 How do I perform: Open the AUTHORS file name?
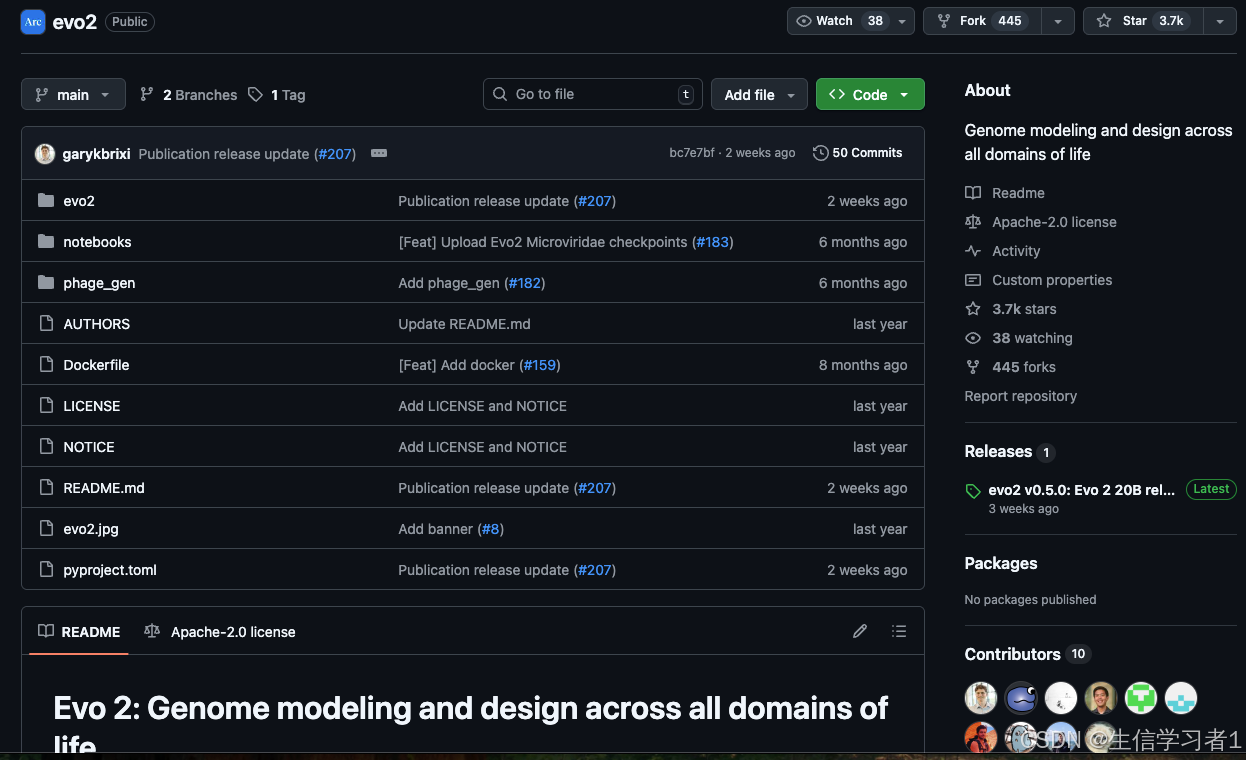[x=96, y=324]
